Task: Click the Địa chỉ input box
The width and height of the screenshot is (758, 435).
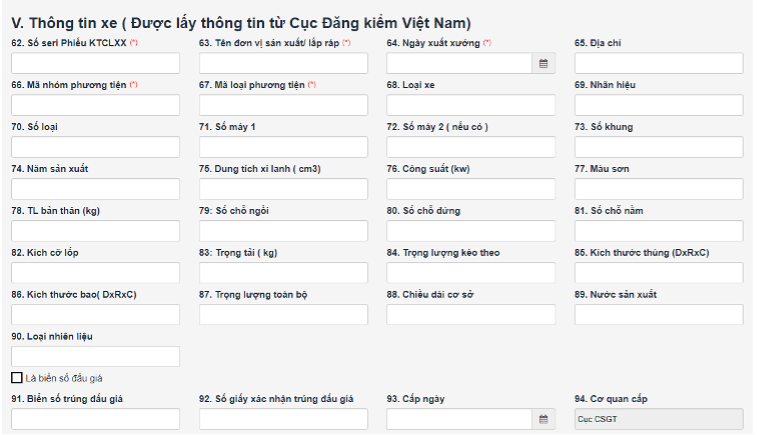Action: 658,63
